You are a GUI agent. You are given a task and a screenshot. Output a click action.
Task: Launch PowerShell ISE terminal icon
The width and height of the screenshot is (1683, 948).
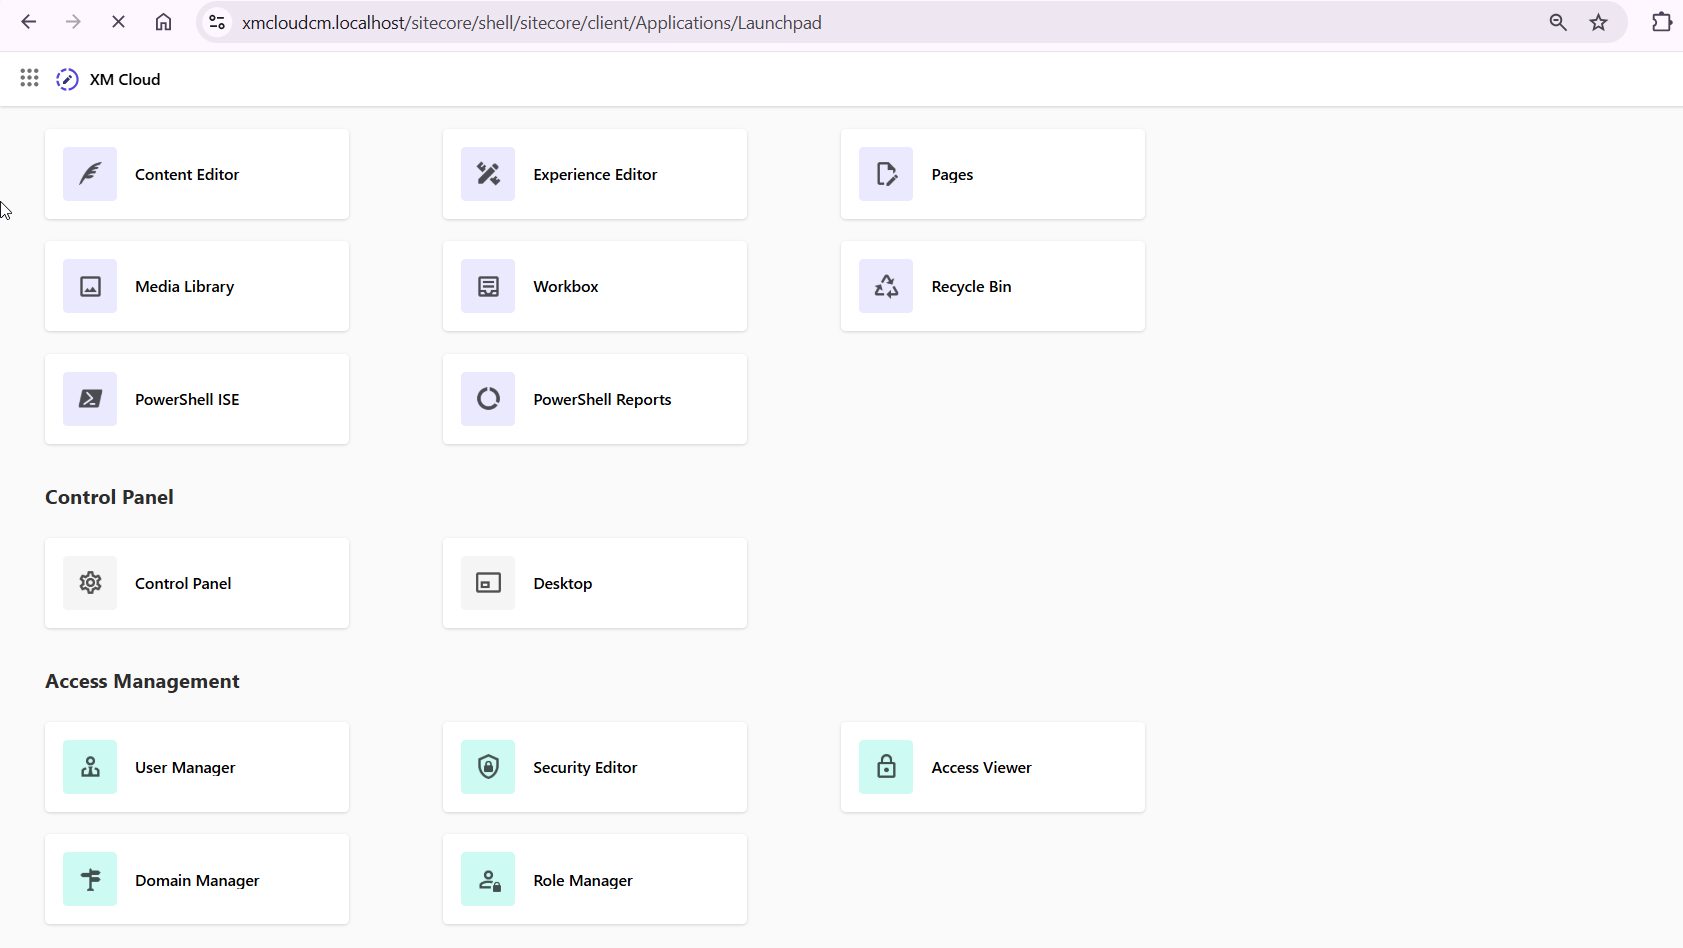point(90,399)
